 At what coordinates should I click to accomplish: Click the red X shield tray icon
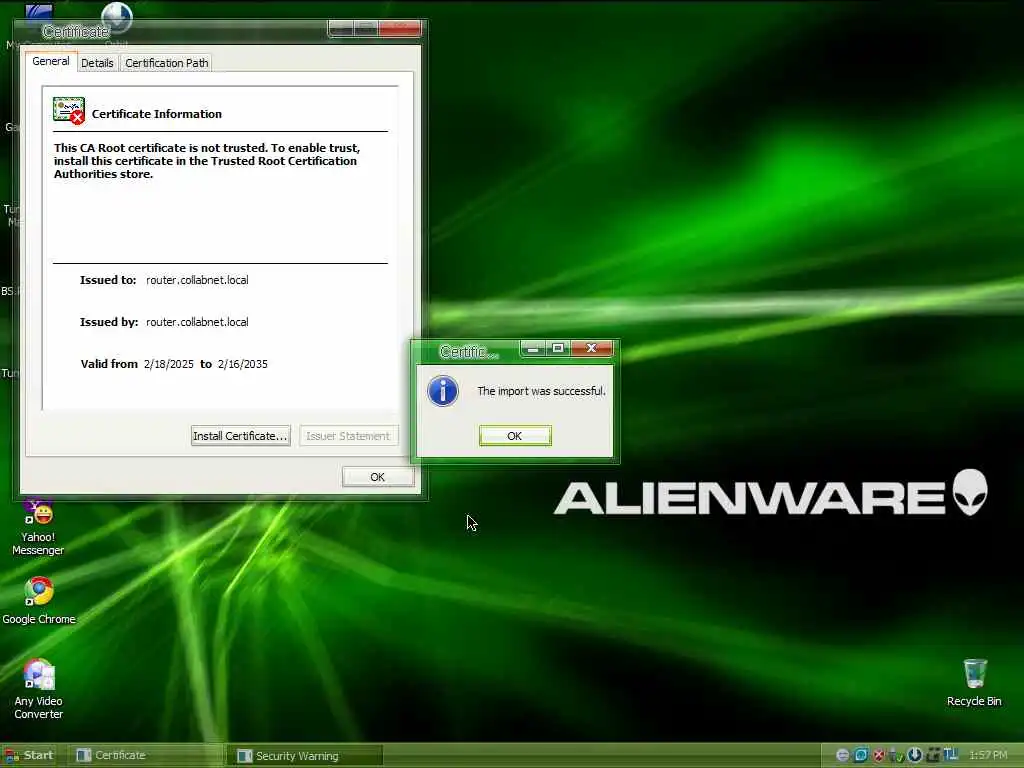879,756
